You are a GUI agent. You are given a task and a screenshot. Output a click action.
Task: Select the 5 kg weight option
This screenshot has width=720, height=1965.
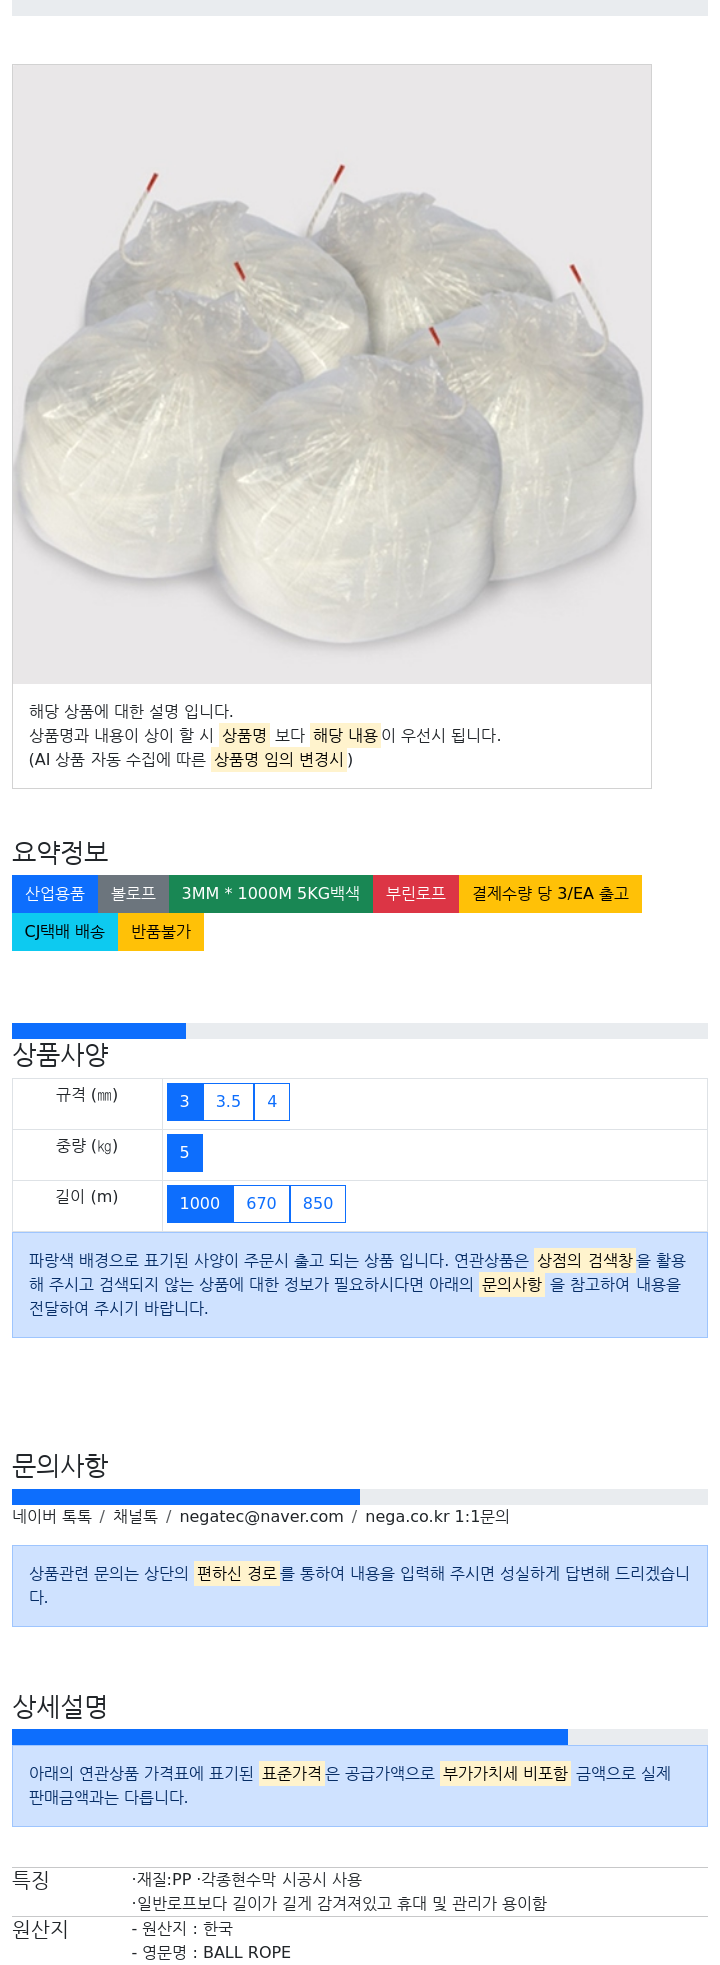185,1153
